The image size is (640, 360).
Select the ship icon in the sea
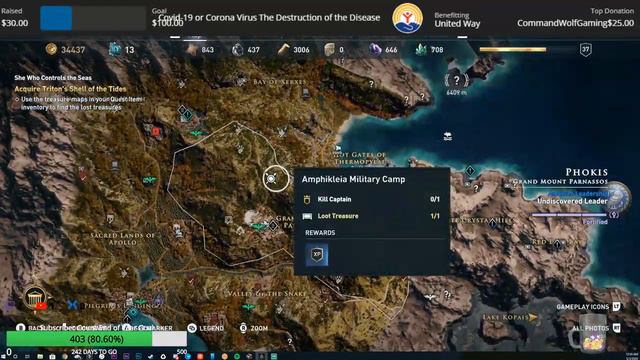click(x=448, y=136)
